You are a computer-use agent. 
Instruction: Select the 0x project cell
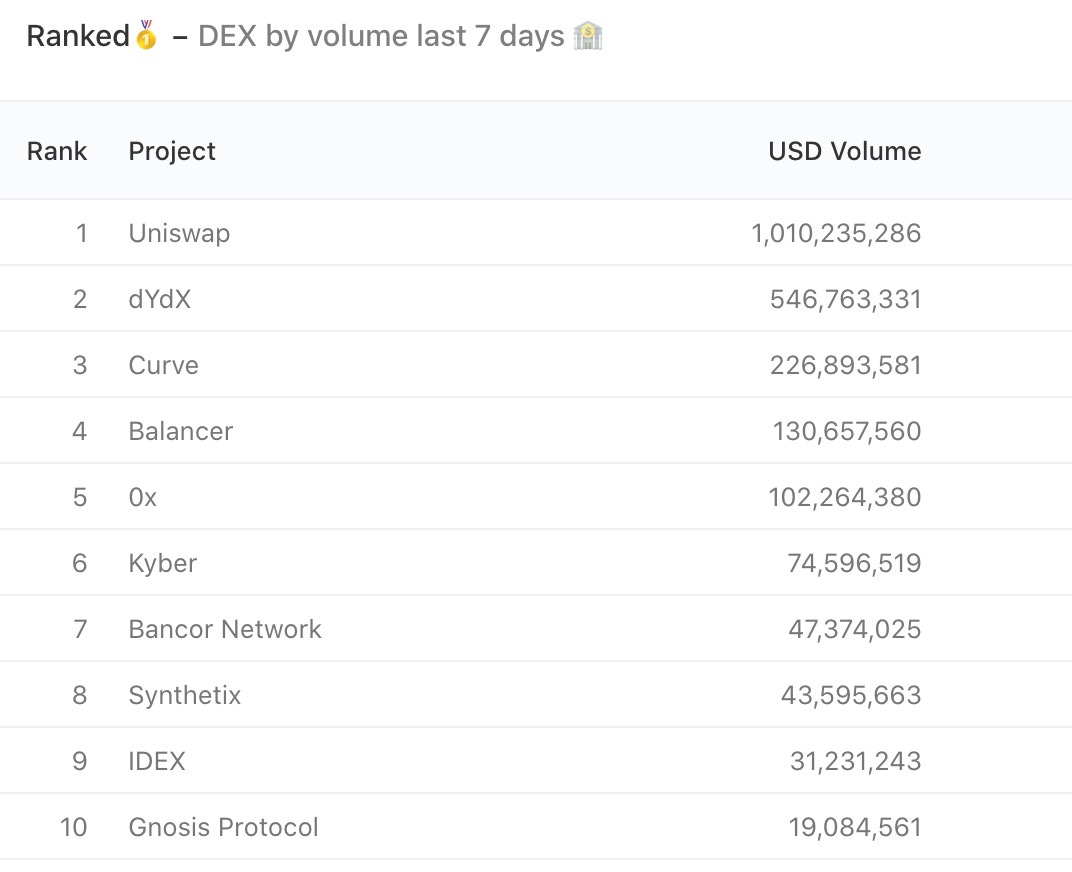pos(142,497)
